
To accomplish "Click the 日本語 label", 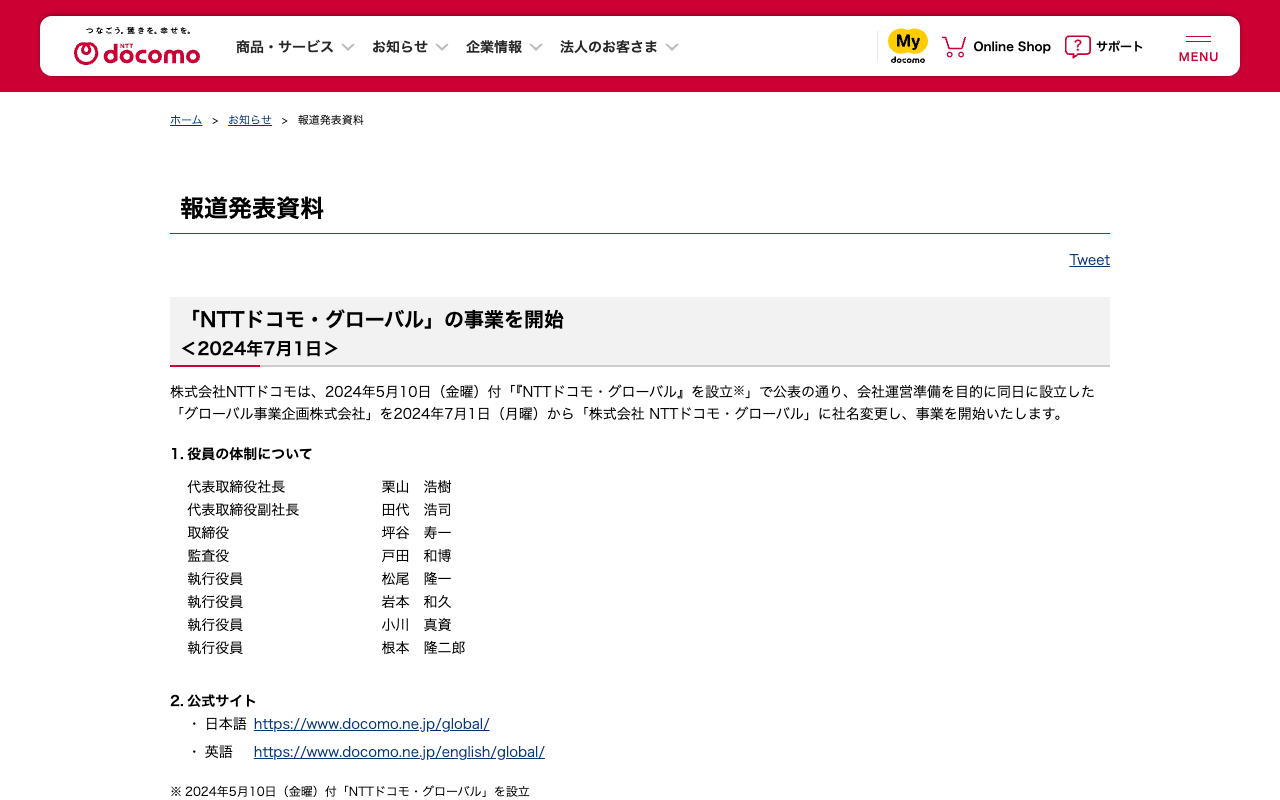I will 226,724.
